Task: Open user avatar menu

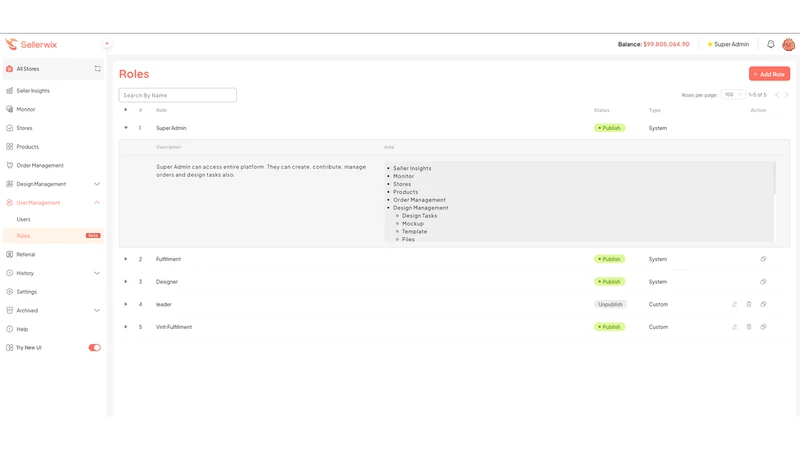Action: pyautogui.click(x=788, y=44)
